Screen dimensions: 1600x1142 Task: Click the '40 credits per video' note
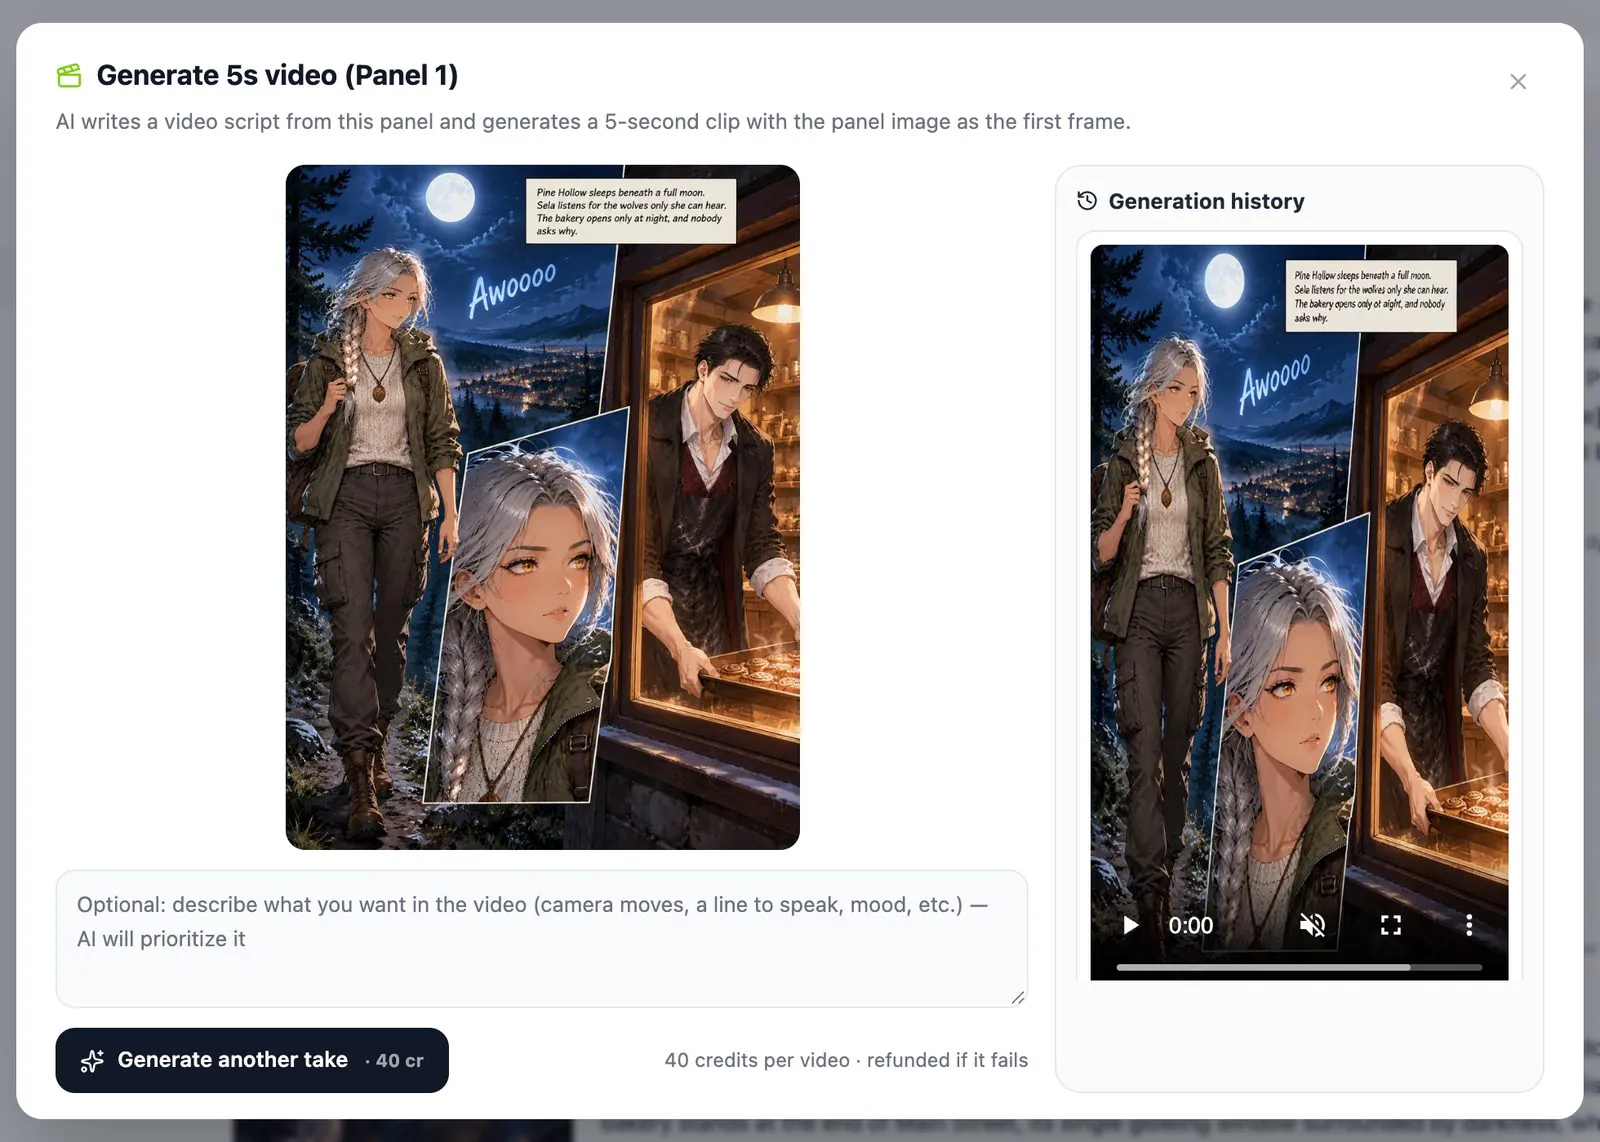[x=846, y=1060]
